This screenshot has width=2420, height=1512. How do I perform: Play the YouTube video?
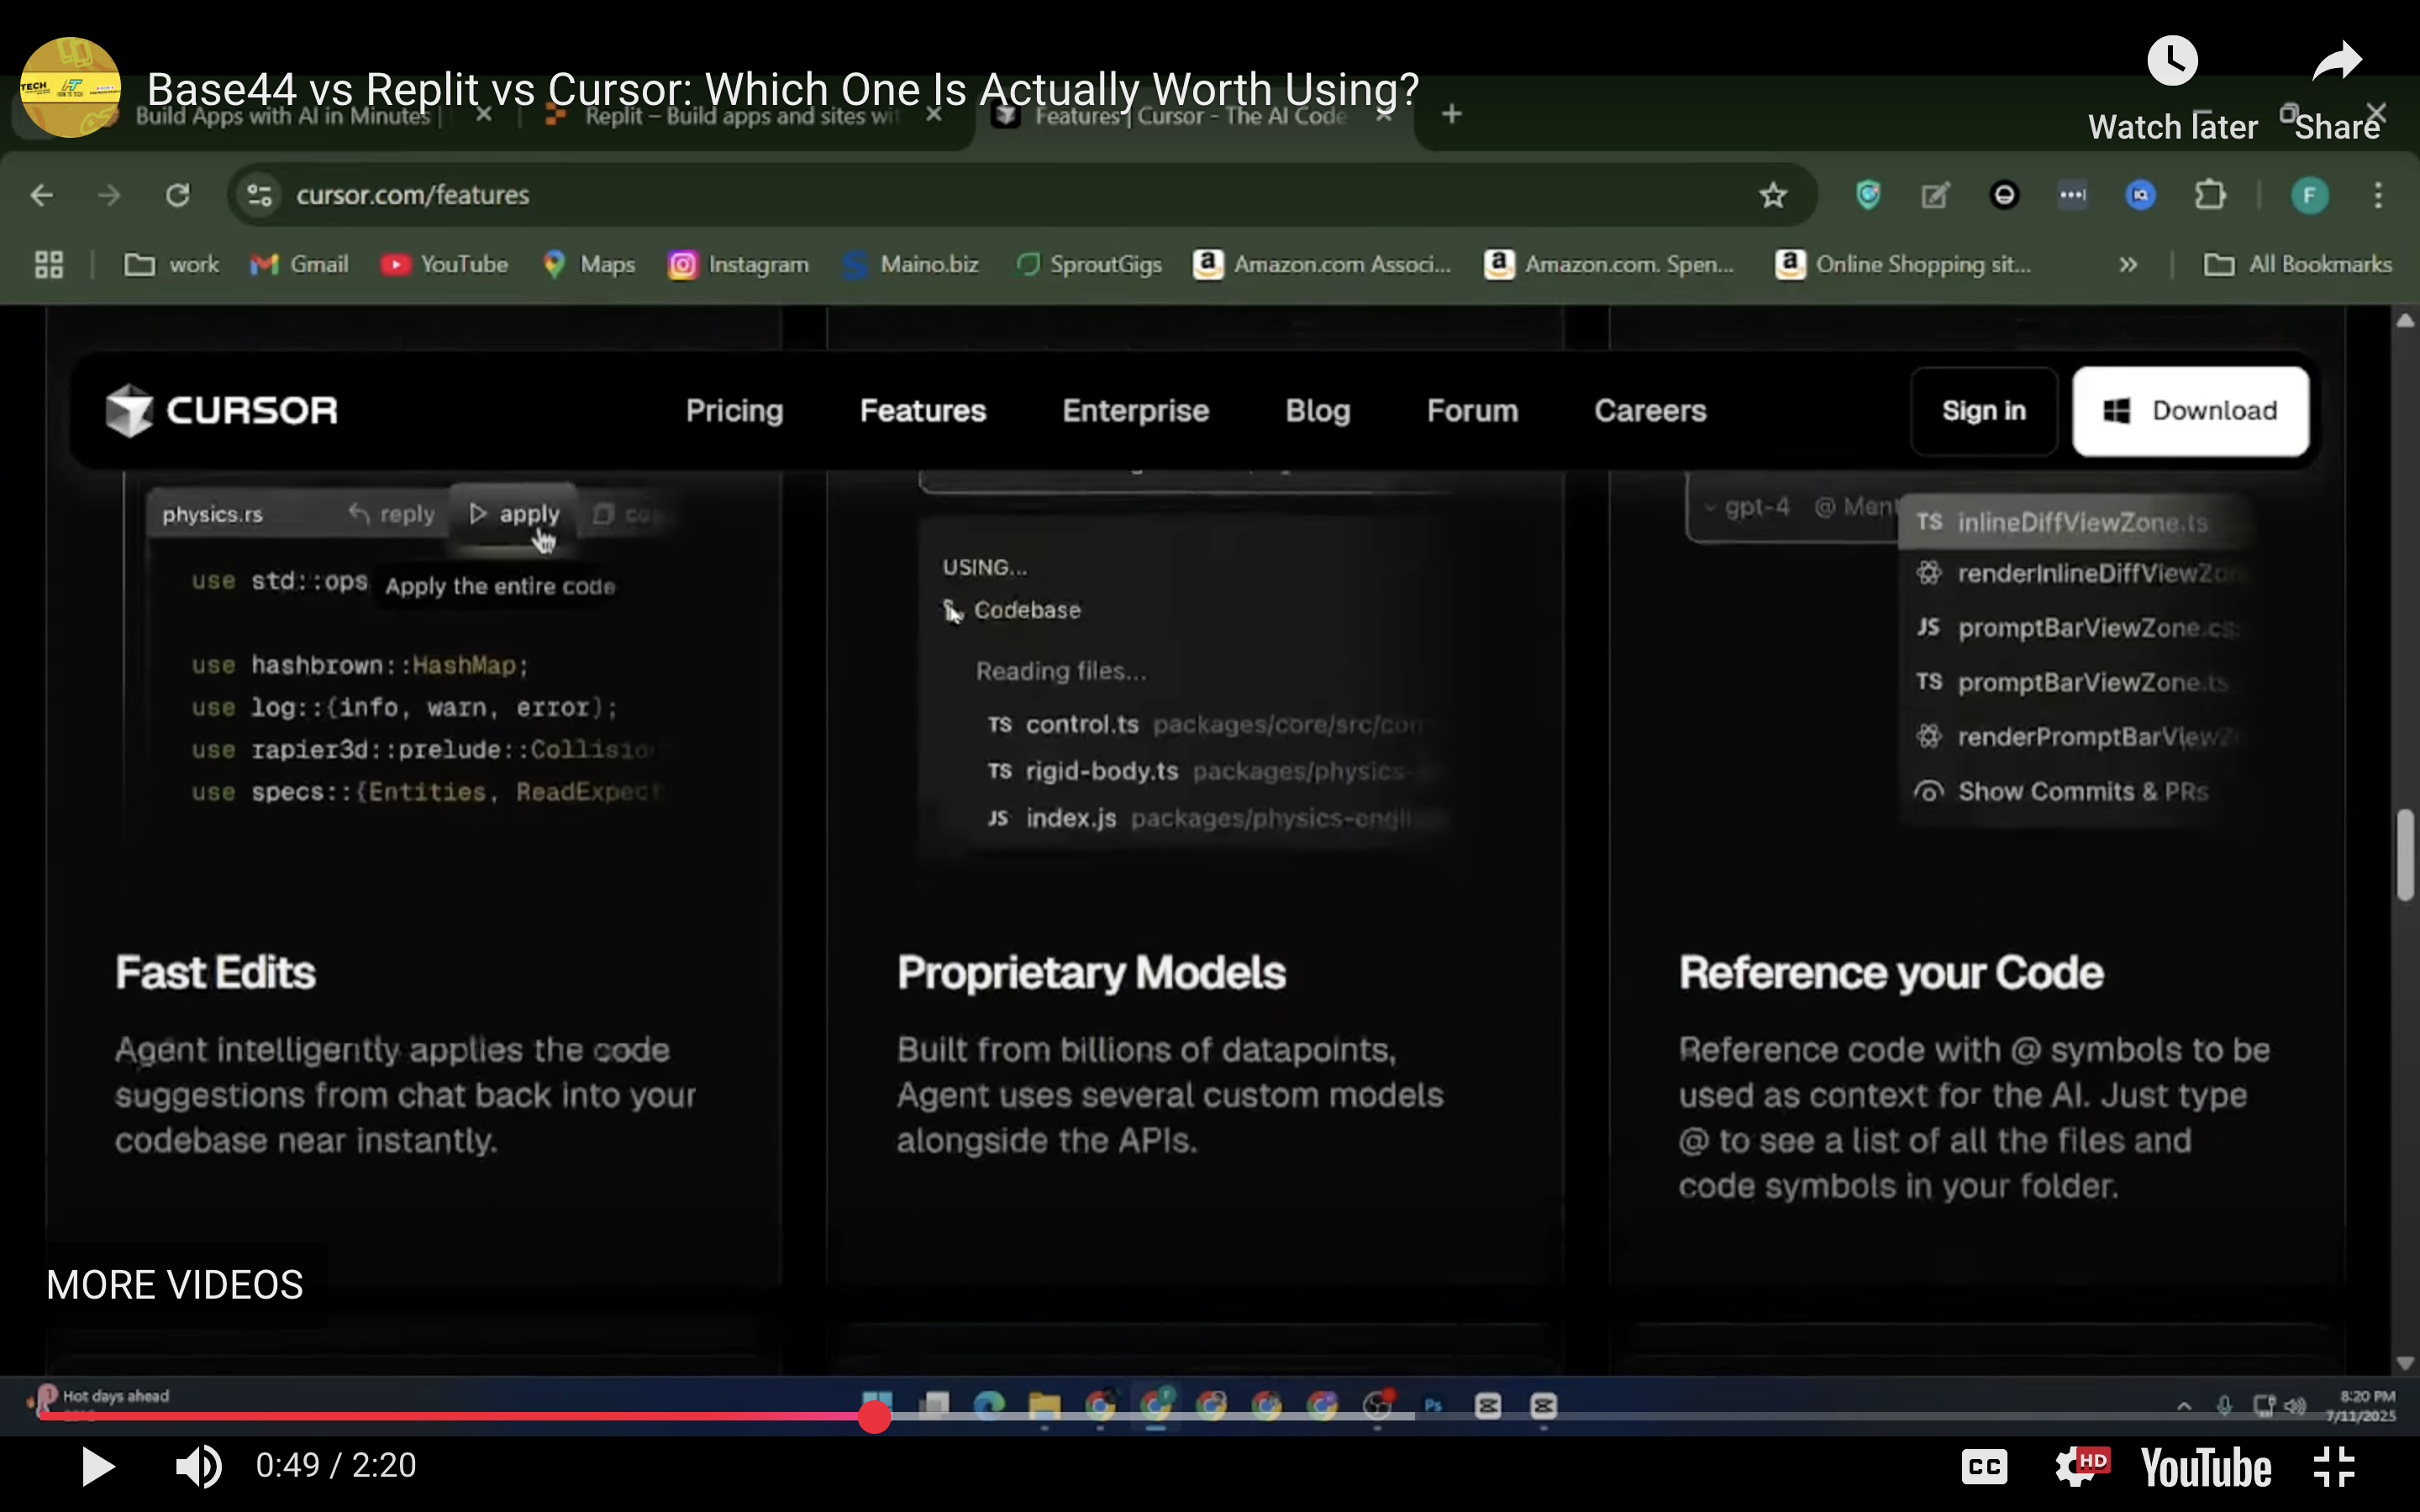click(x=97, y=1466)
